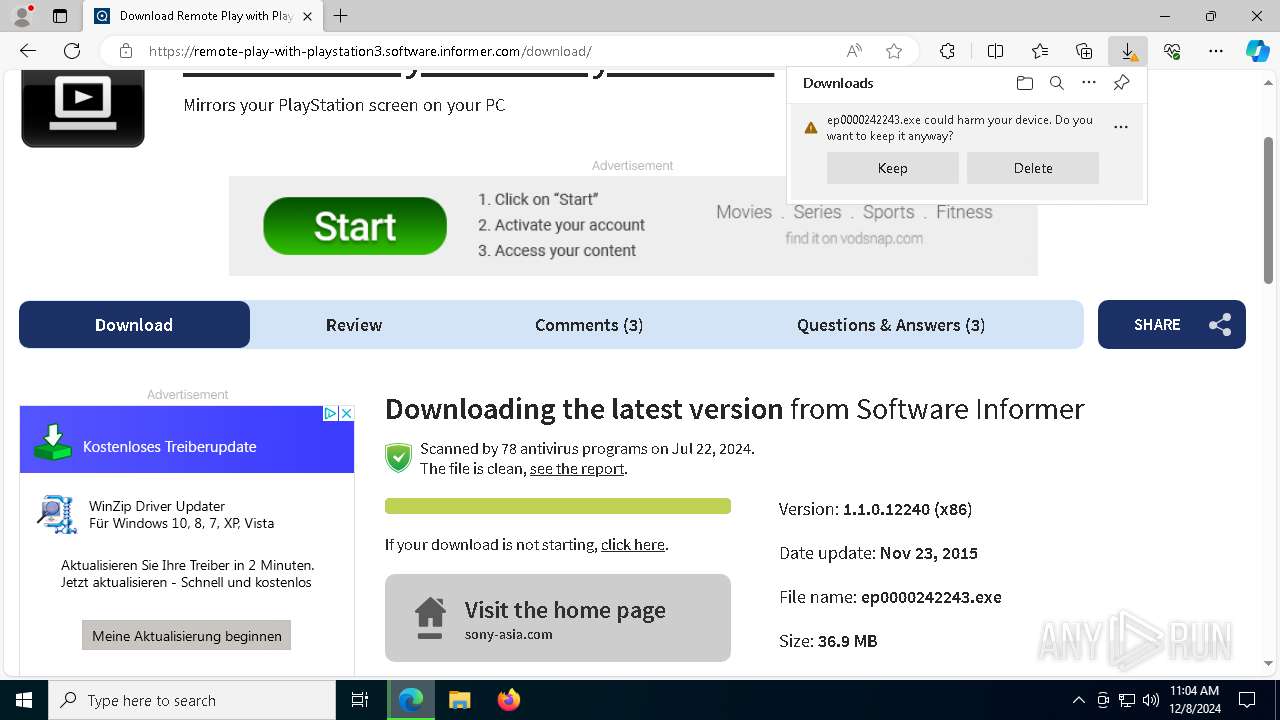Visit the home page sony-asia.com button
Viewport: 1280px width, 720px height.
click(x=558, y=618)
